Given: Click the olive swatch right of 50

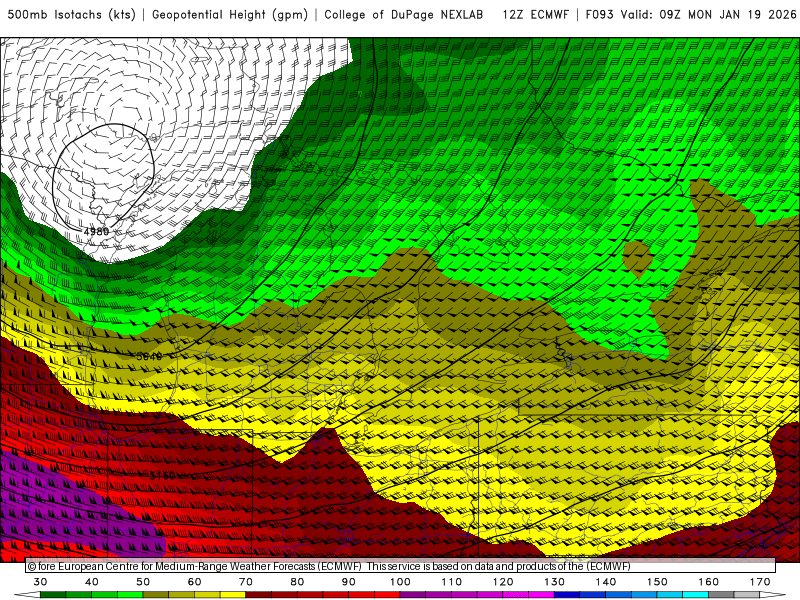Looking at the screenshot, I should click(x=156, y=596).
